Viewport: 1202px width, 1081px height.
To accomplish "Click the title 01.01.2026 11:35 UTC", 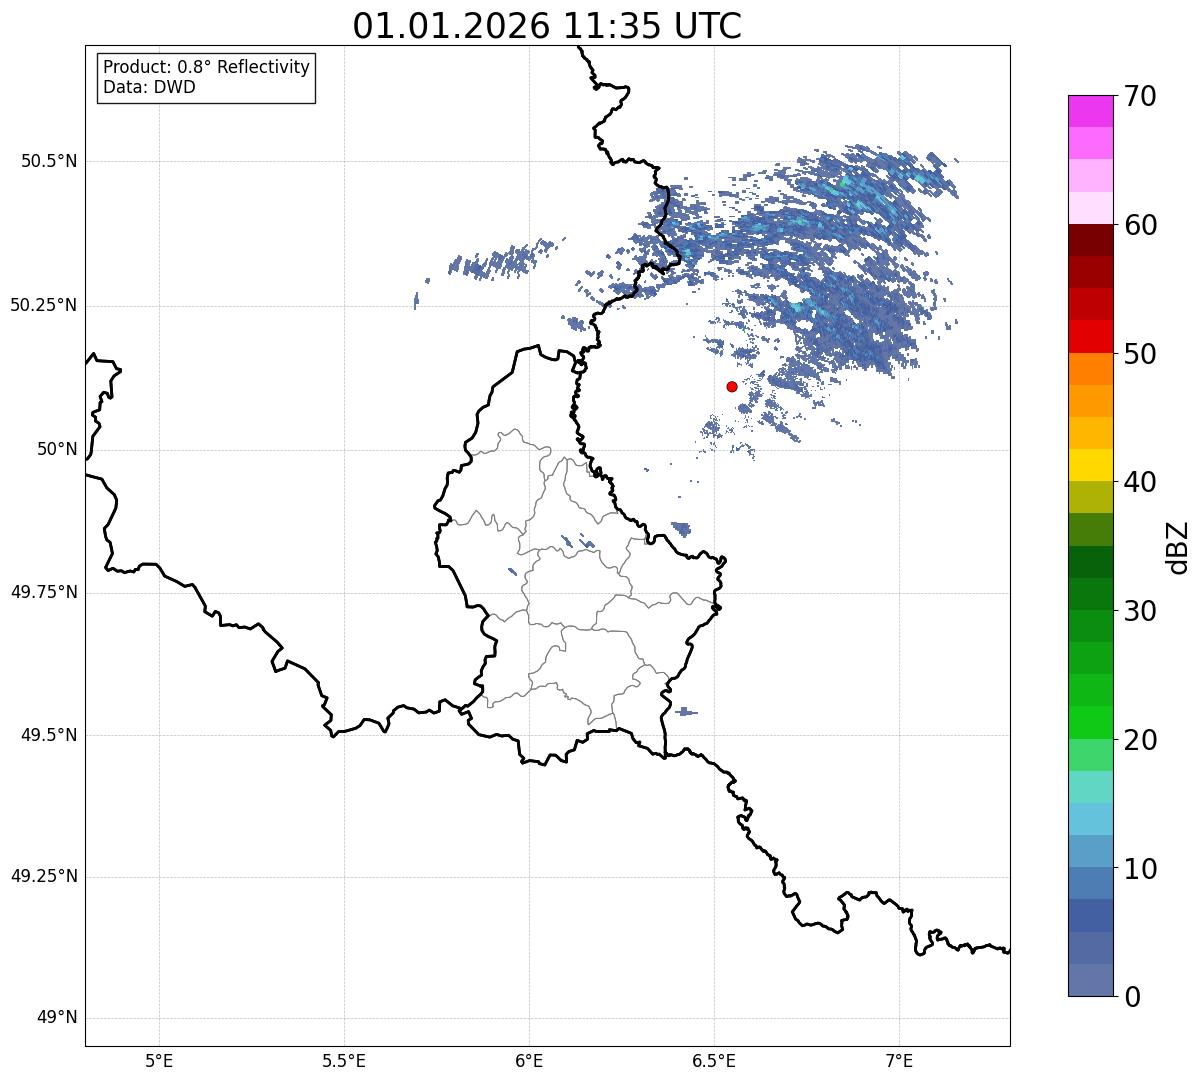I will click(547, 26).
